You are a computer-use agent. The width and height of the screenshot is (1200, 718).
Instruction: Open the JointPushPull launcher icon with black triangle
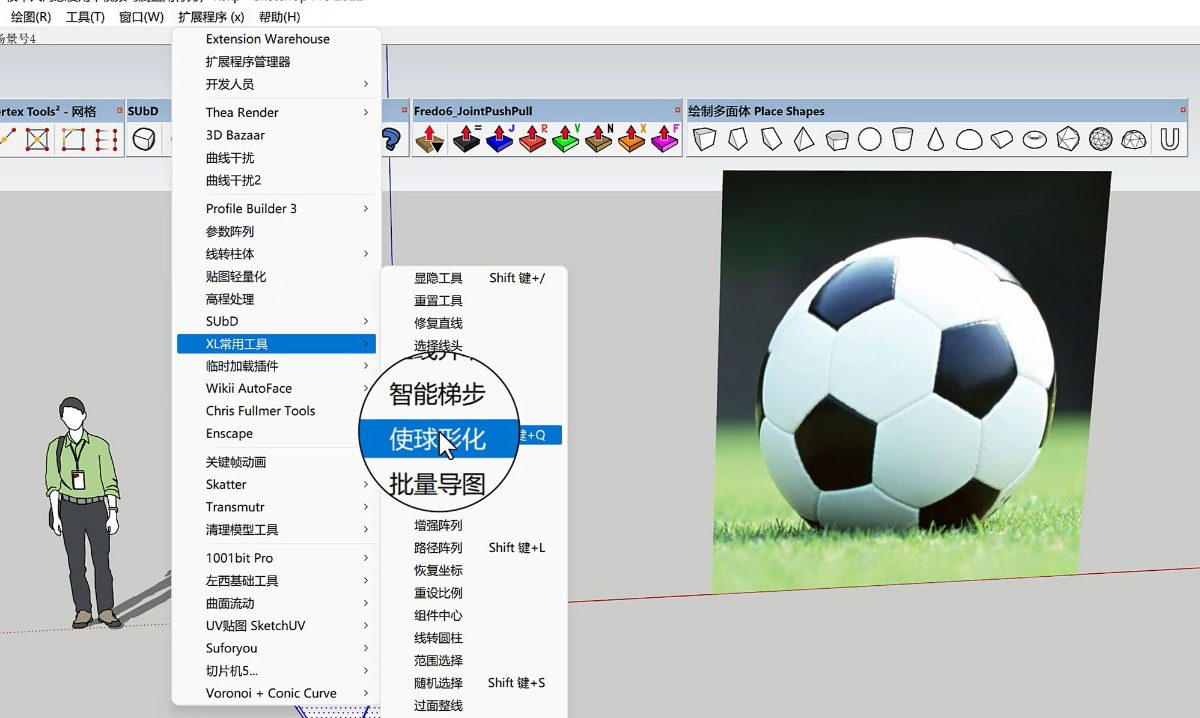click(430, 139)
